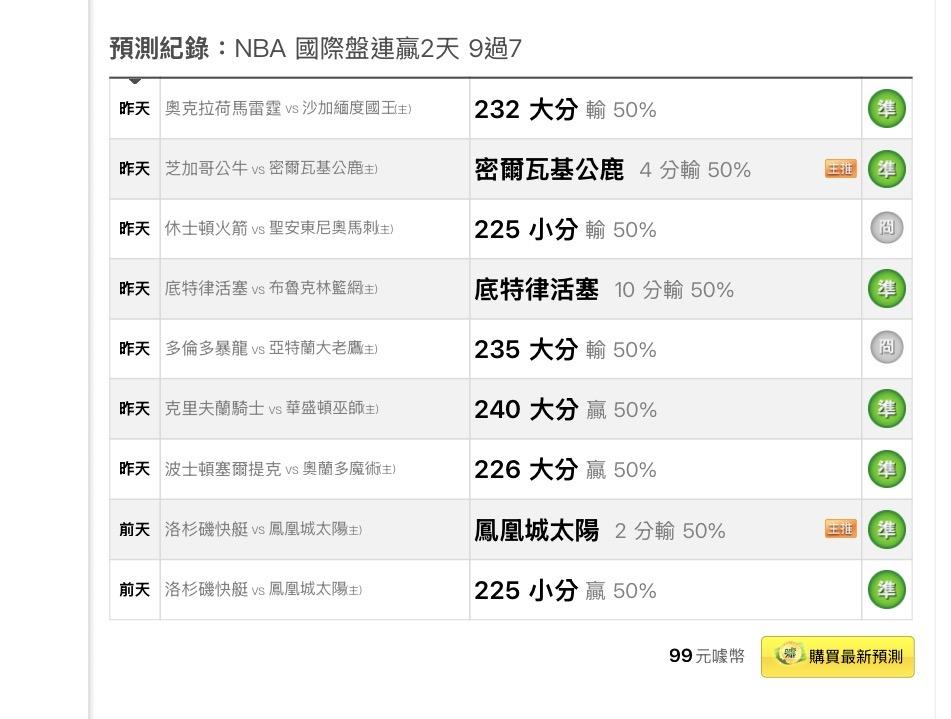Open the 奧克拉荷馬雷霆 vs 沙加緬度國王 matchup
This screenshot has height=719, width=951.
coord(288,109)
